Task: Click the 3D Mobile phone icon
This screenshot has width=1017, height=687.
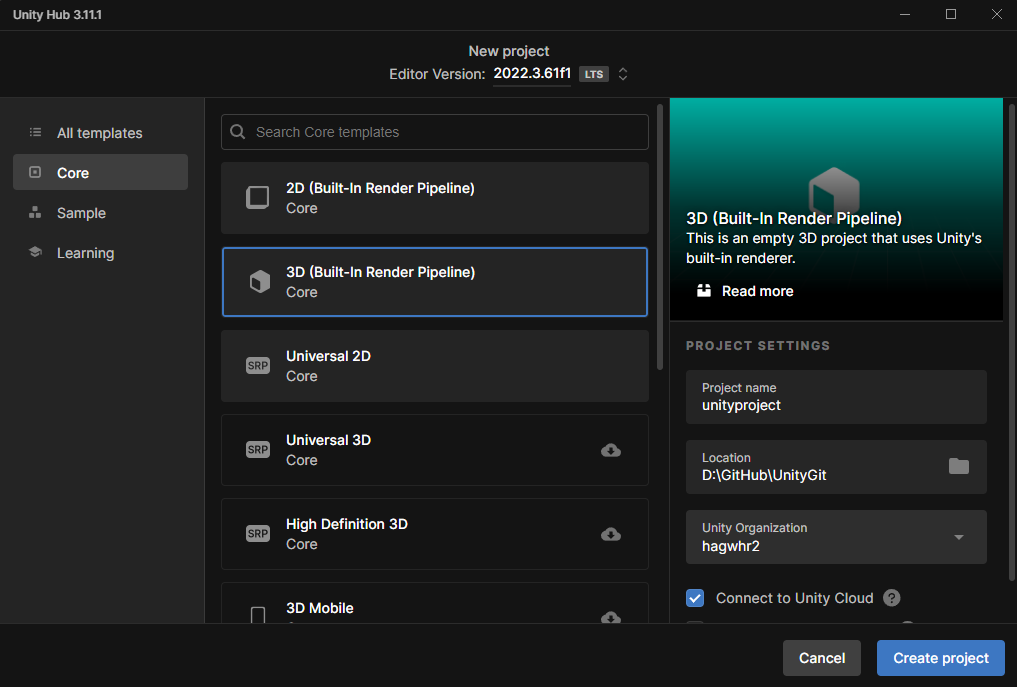Action: click(x=257, y=615)
